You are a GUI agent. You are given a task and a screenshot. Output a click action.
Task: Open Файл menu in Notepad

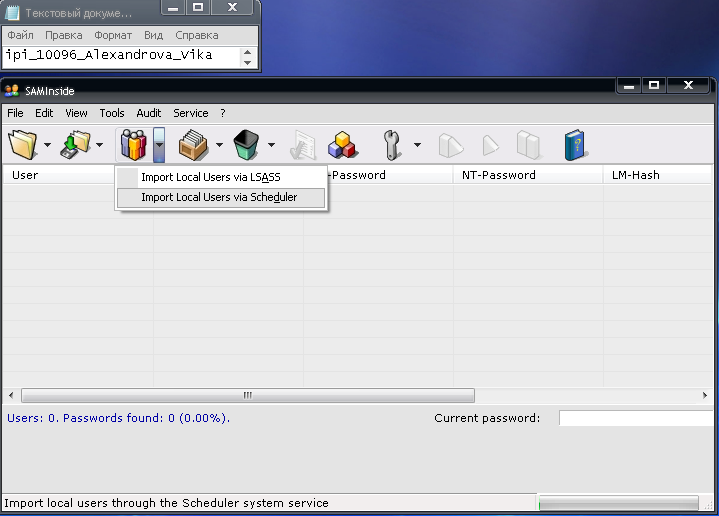20,35
